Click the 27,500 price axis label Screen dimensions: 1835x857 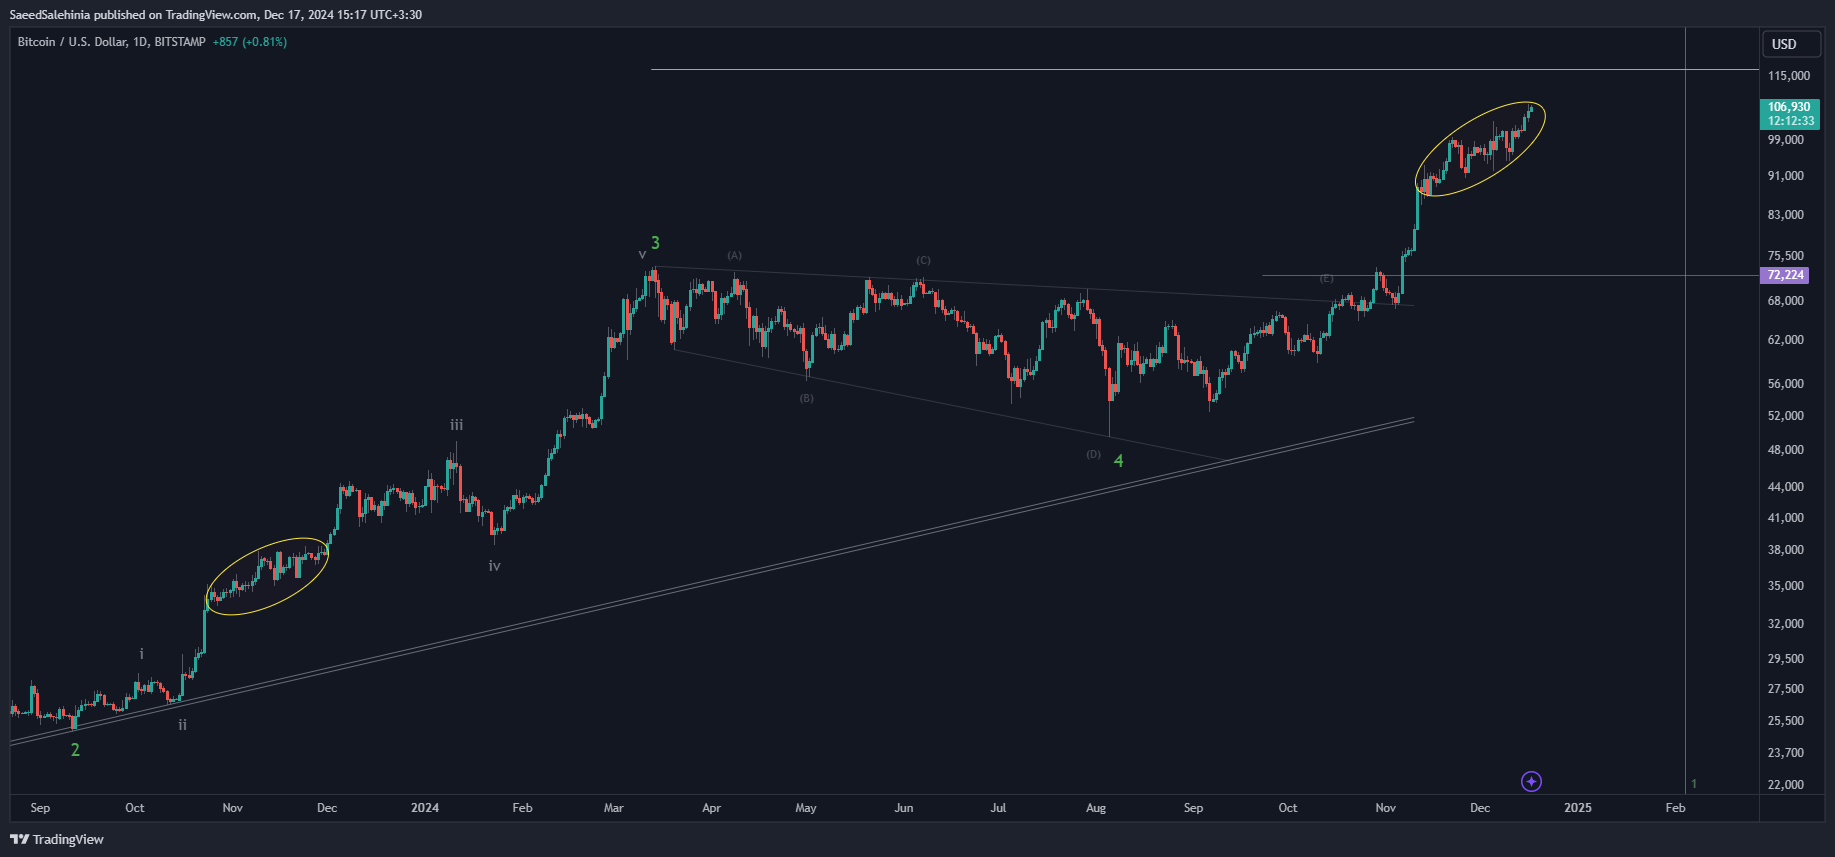[1786, 689]
